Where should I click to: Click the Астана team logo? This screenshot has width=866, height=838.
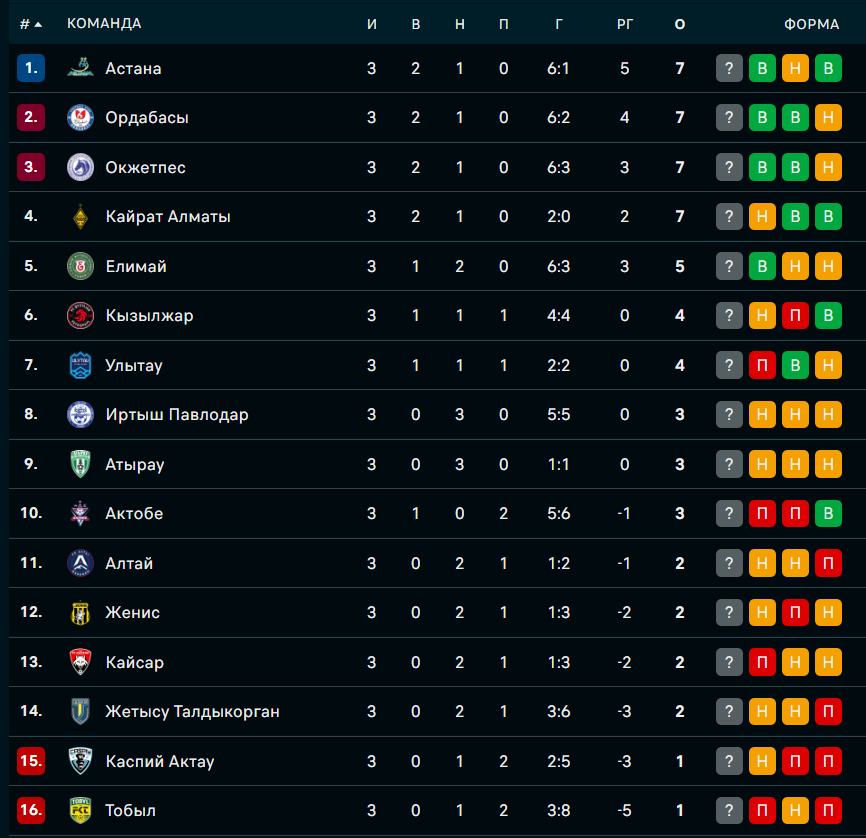(x=80, y=68)
